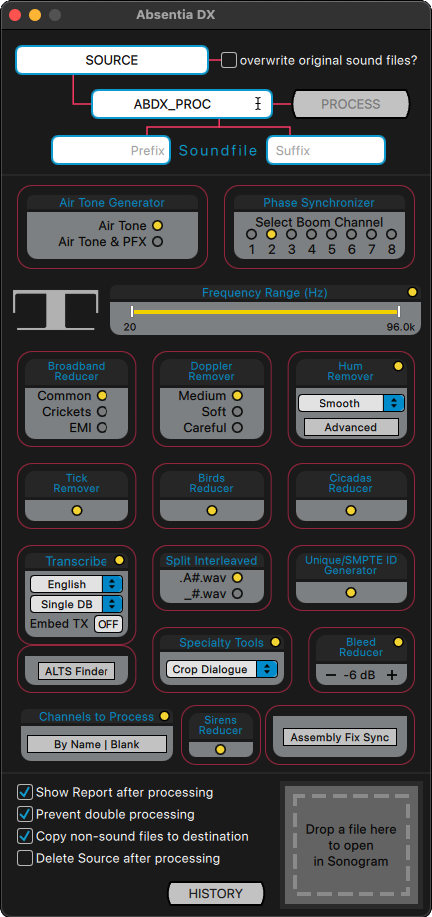Image resolution: width=432 pixels, height=917 pixels.
Task: Select the Air Tone & PFX option
Action: (x=157, y=242)
